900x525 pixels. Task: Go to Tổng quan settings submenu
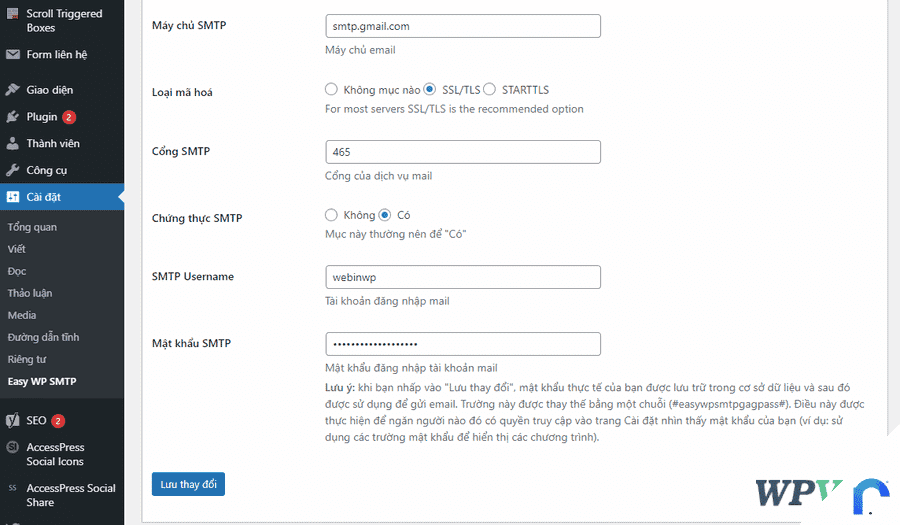click(32, 227)
